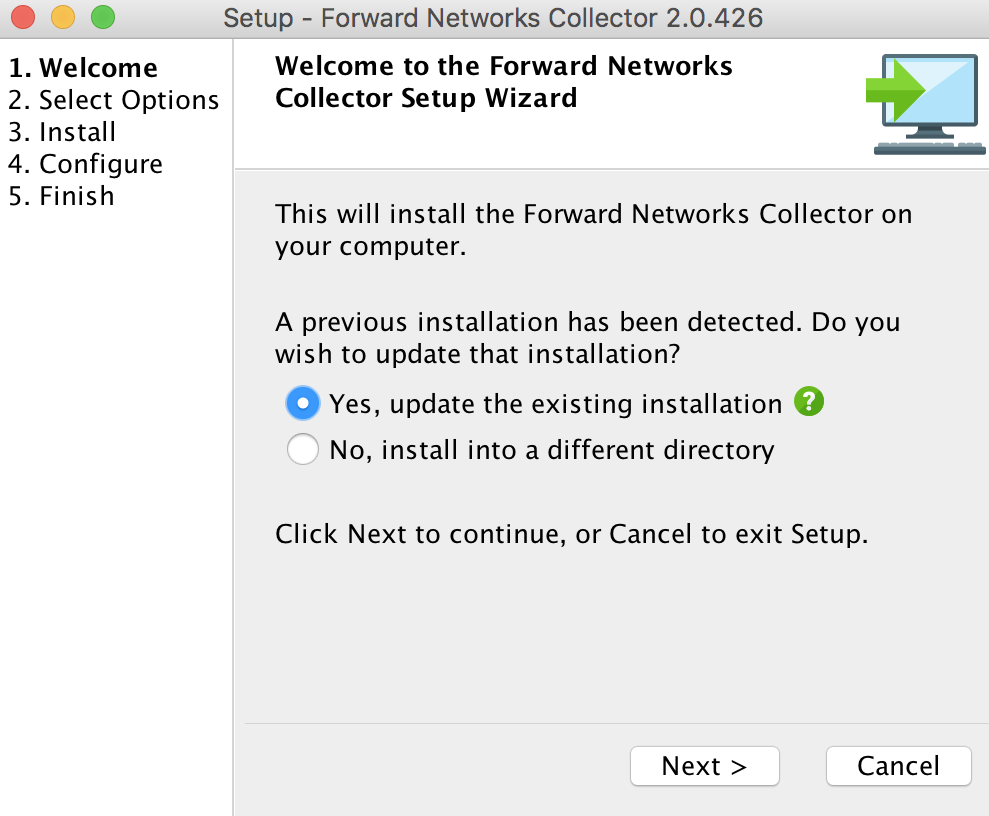This screenshot has width=989, height=816.
Task: Click the Welcome step in the sidebar
Action: point(84,68)
